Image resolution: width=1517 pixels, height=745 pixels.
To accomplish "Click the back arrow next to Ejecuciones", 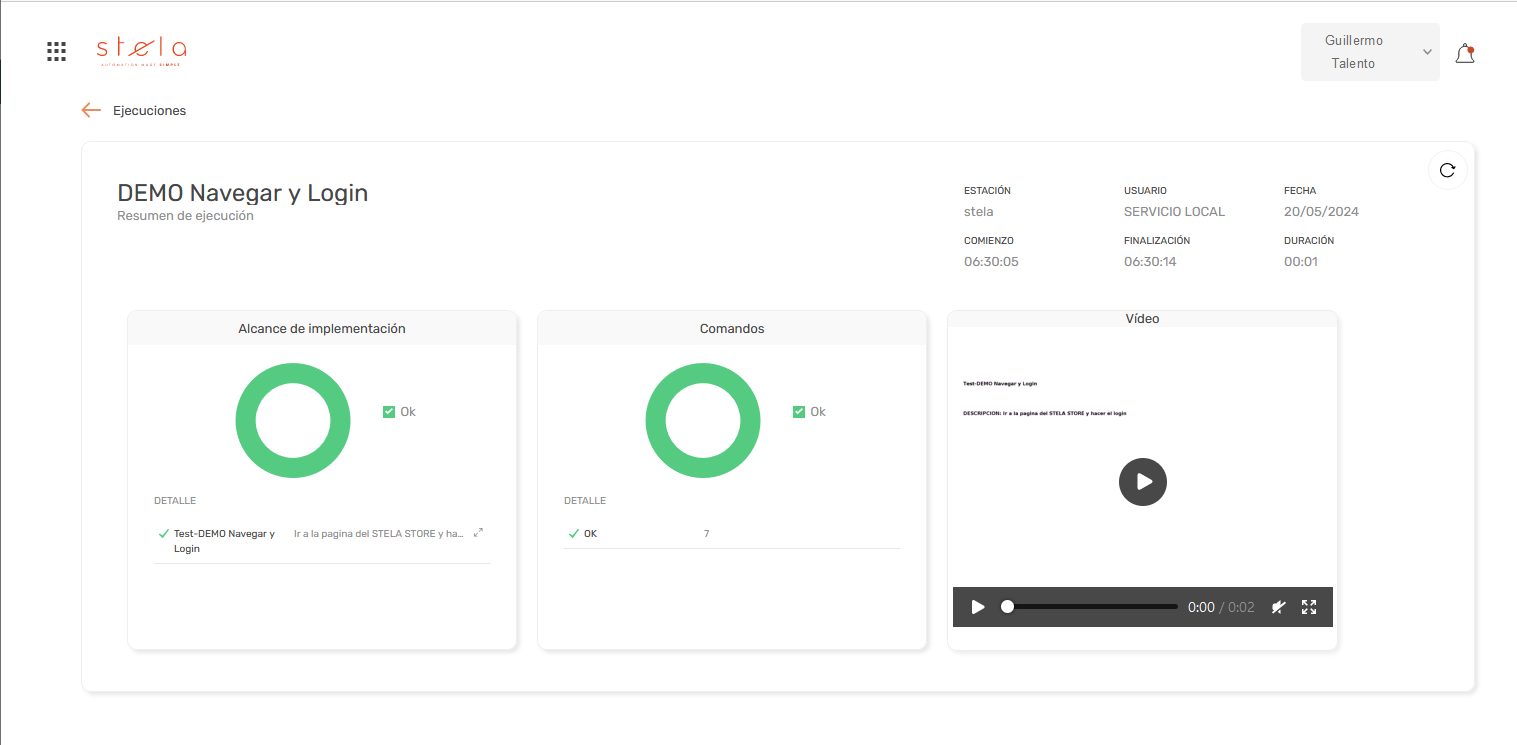I will 91,110.
